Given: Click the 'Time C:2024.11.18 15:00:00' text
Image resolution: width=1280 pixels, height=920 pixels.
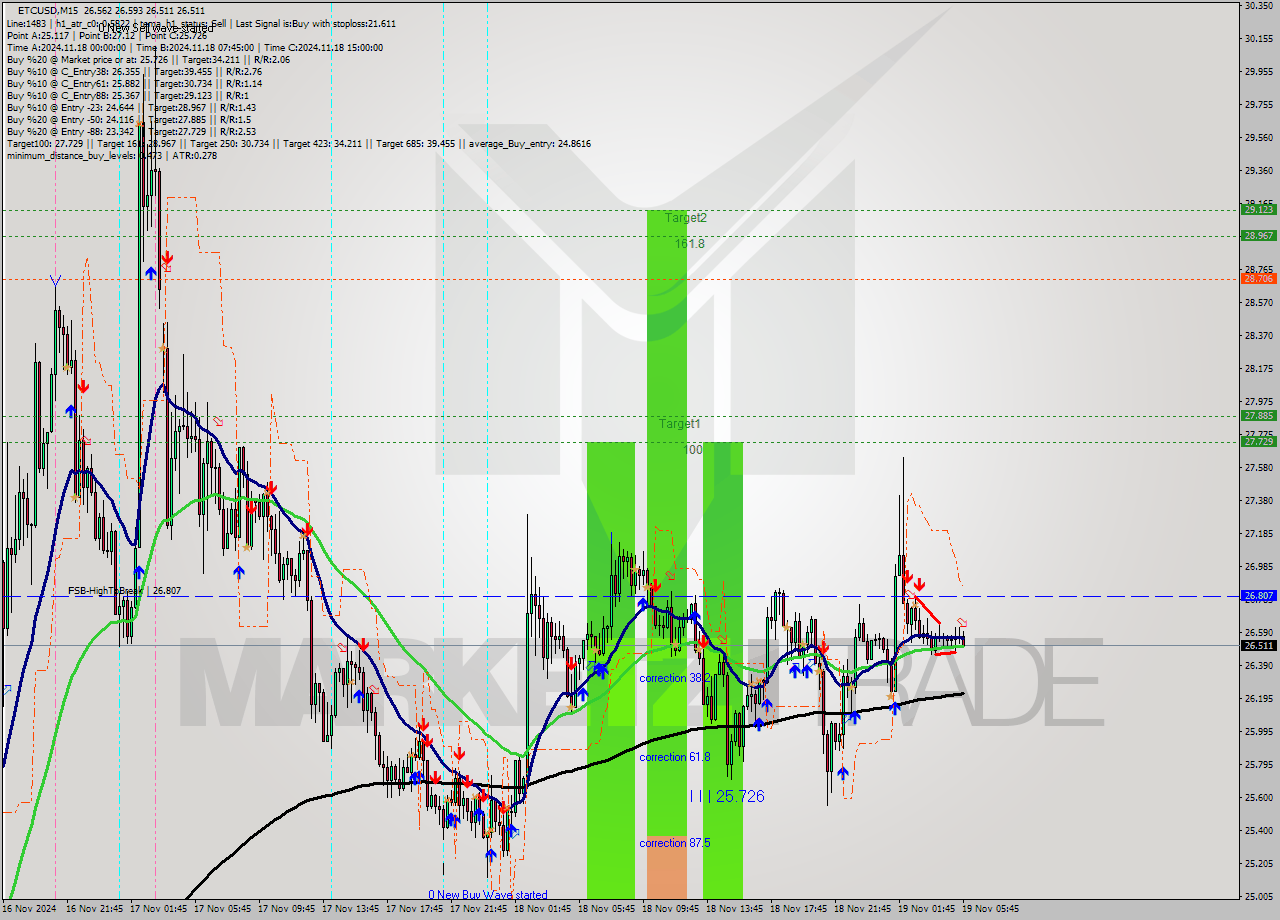Looking at the screenshot, I should (x=324, y=47).
